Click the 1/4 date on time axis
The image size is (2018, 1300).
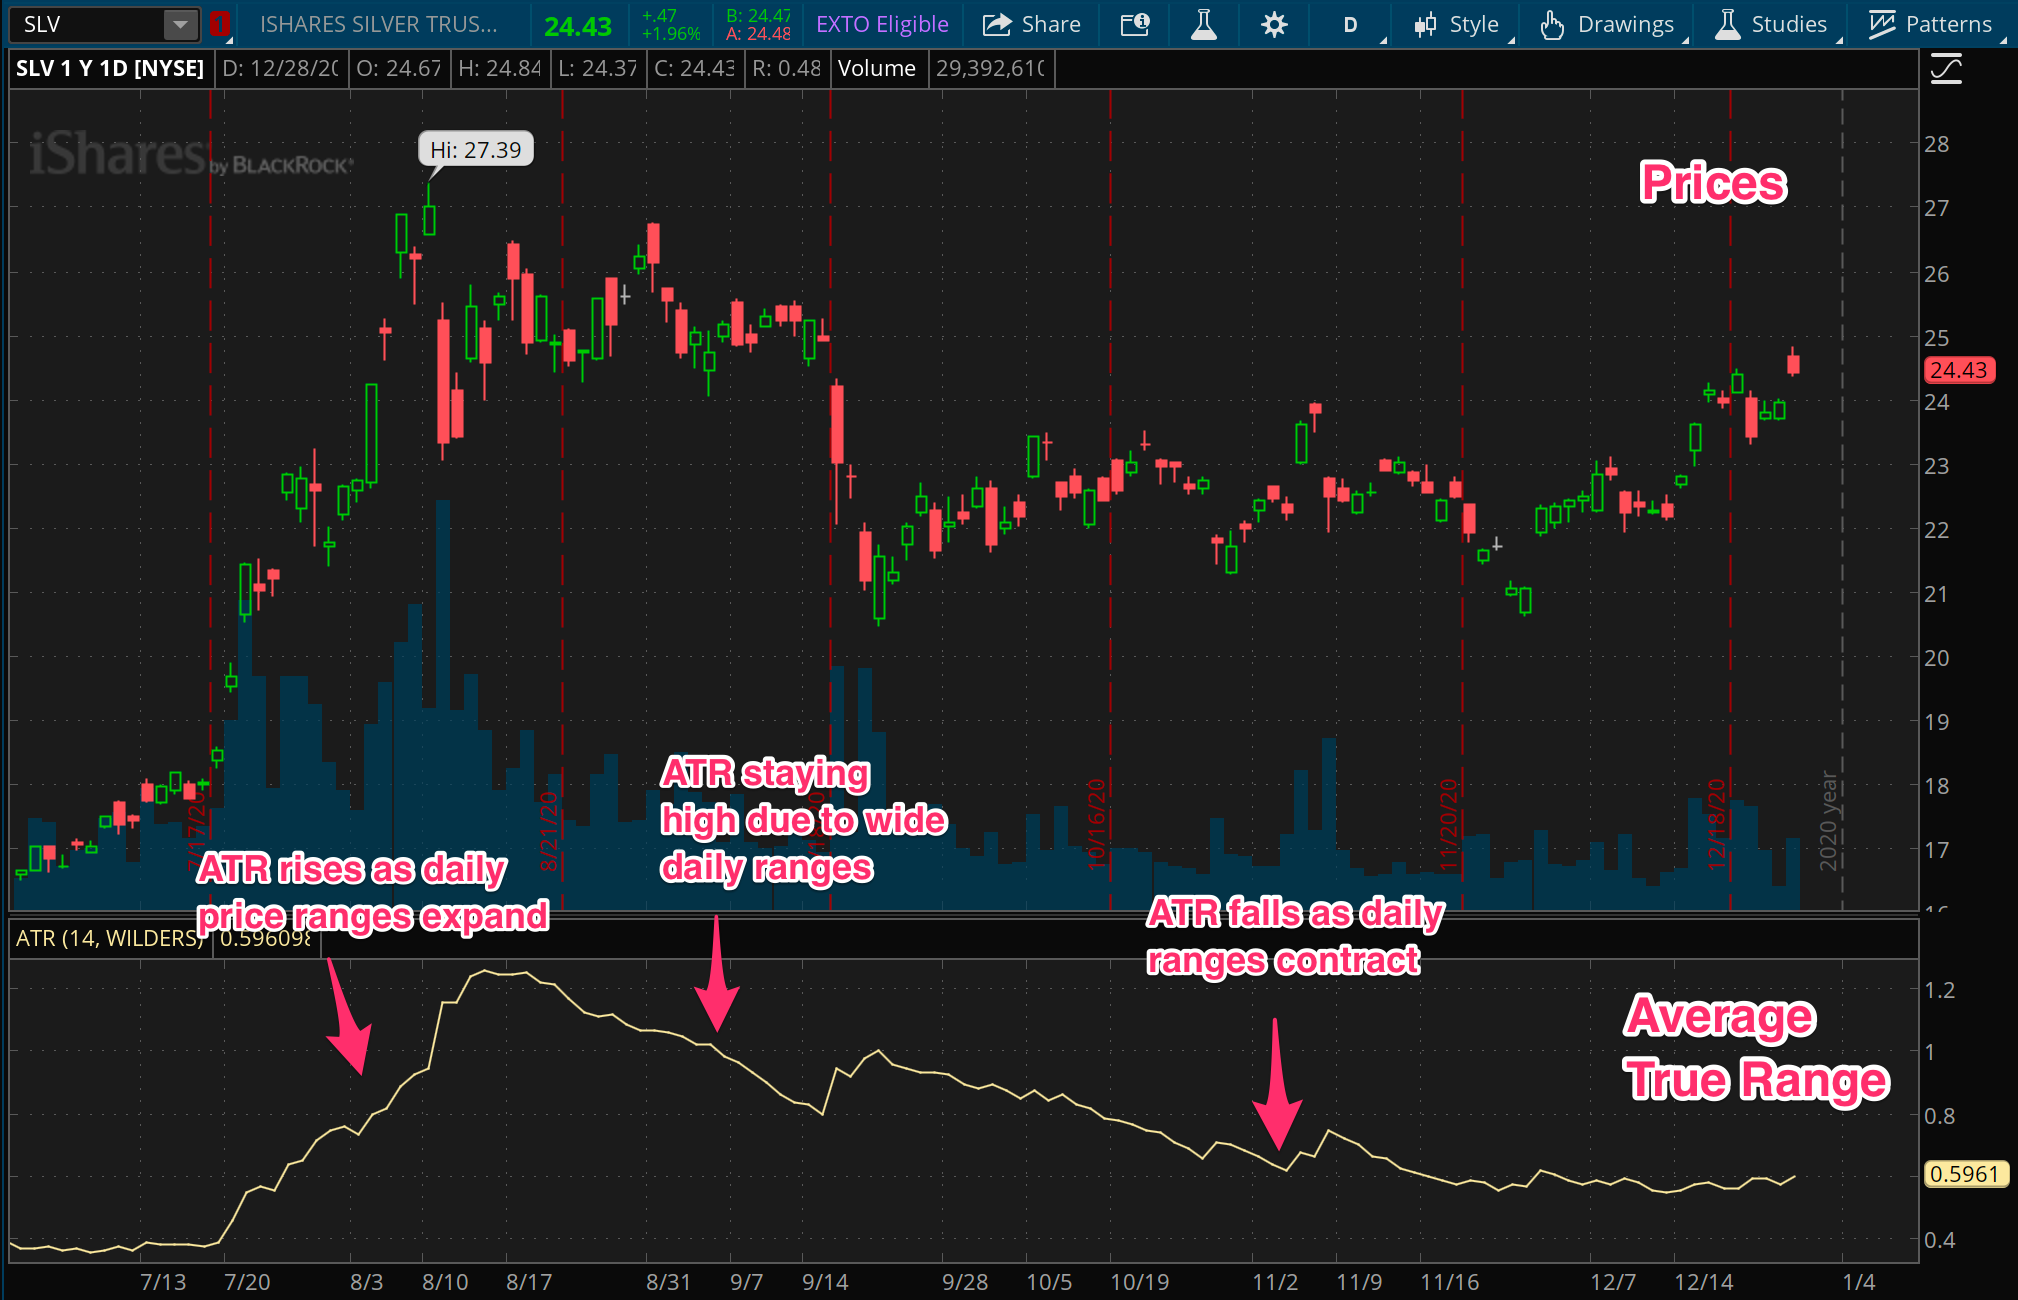click(1859, 1282)
